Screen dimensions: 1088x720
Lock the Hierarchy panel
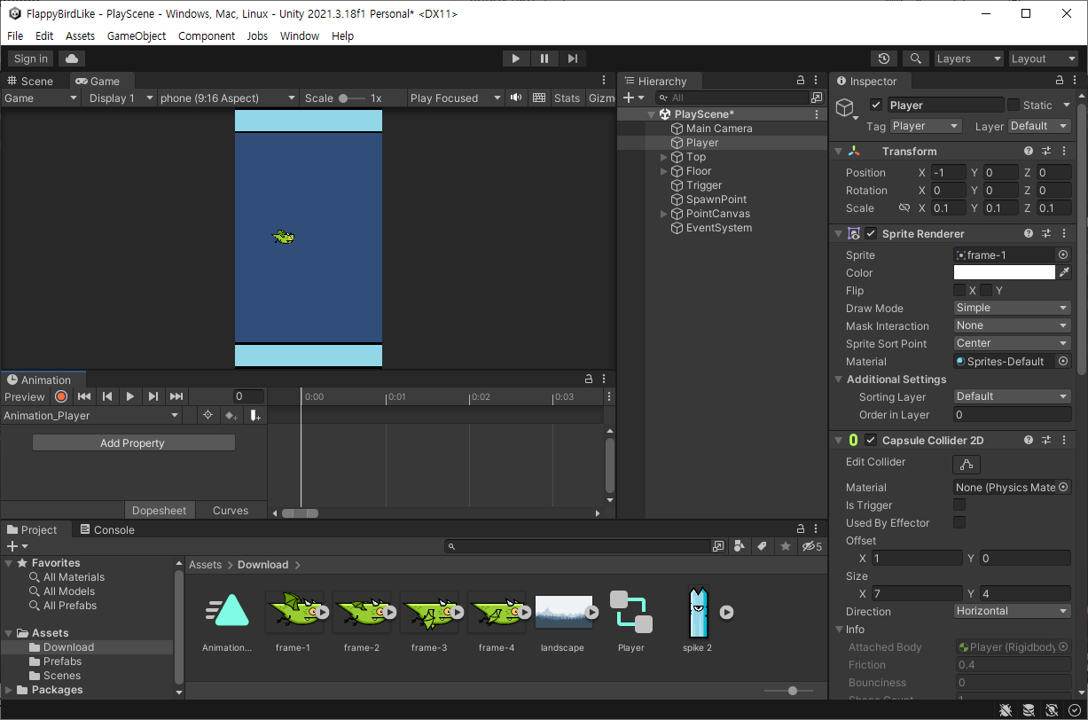tap(800, 80)
